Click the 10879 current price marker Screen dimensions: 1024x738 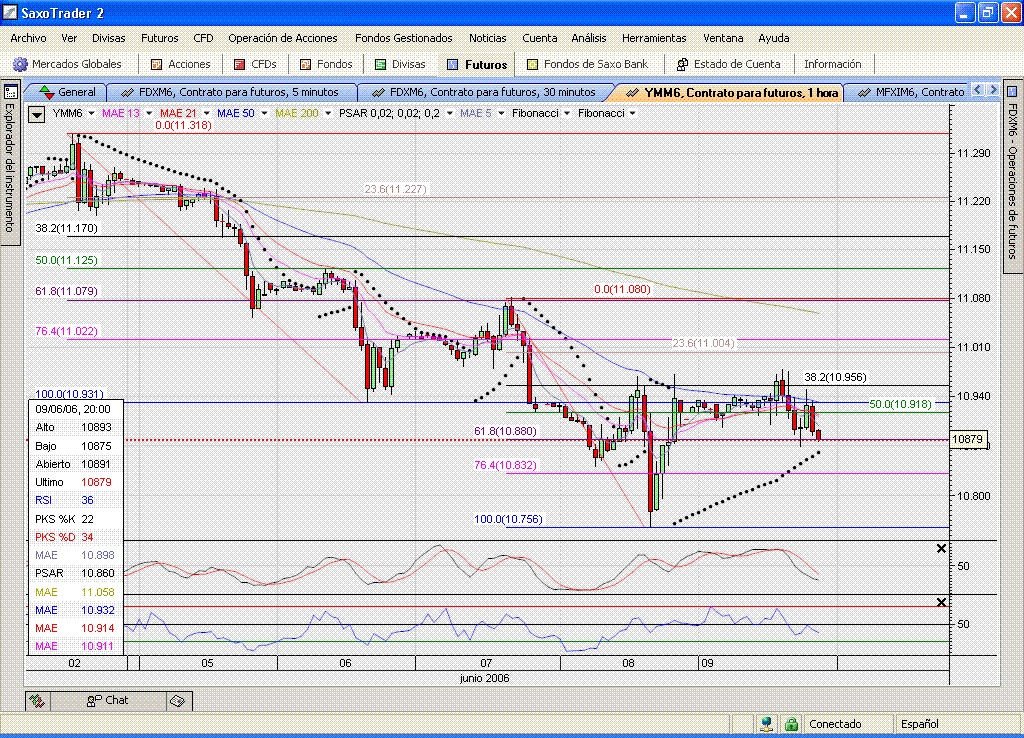(x=967, y=439)
